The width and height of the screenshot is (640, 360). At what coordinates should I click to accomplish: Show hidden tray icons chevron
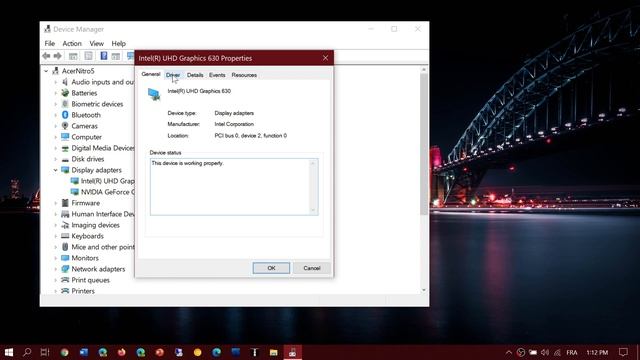point(509,352)
